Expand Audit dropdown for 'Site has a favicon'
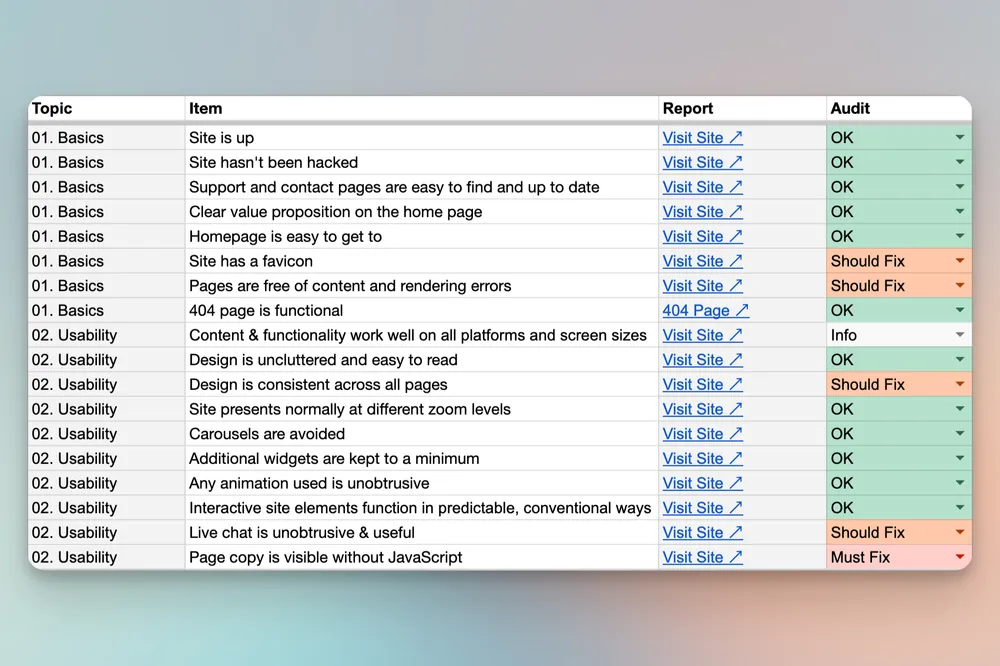1000x666 pixels. pyautogui.click(x=960, y=261)
